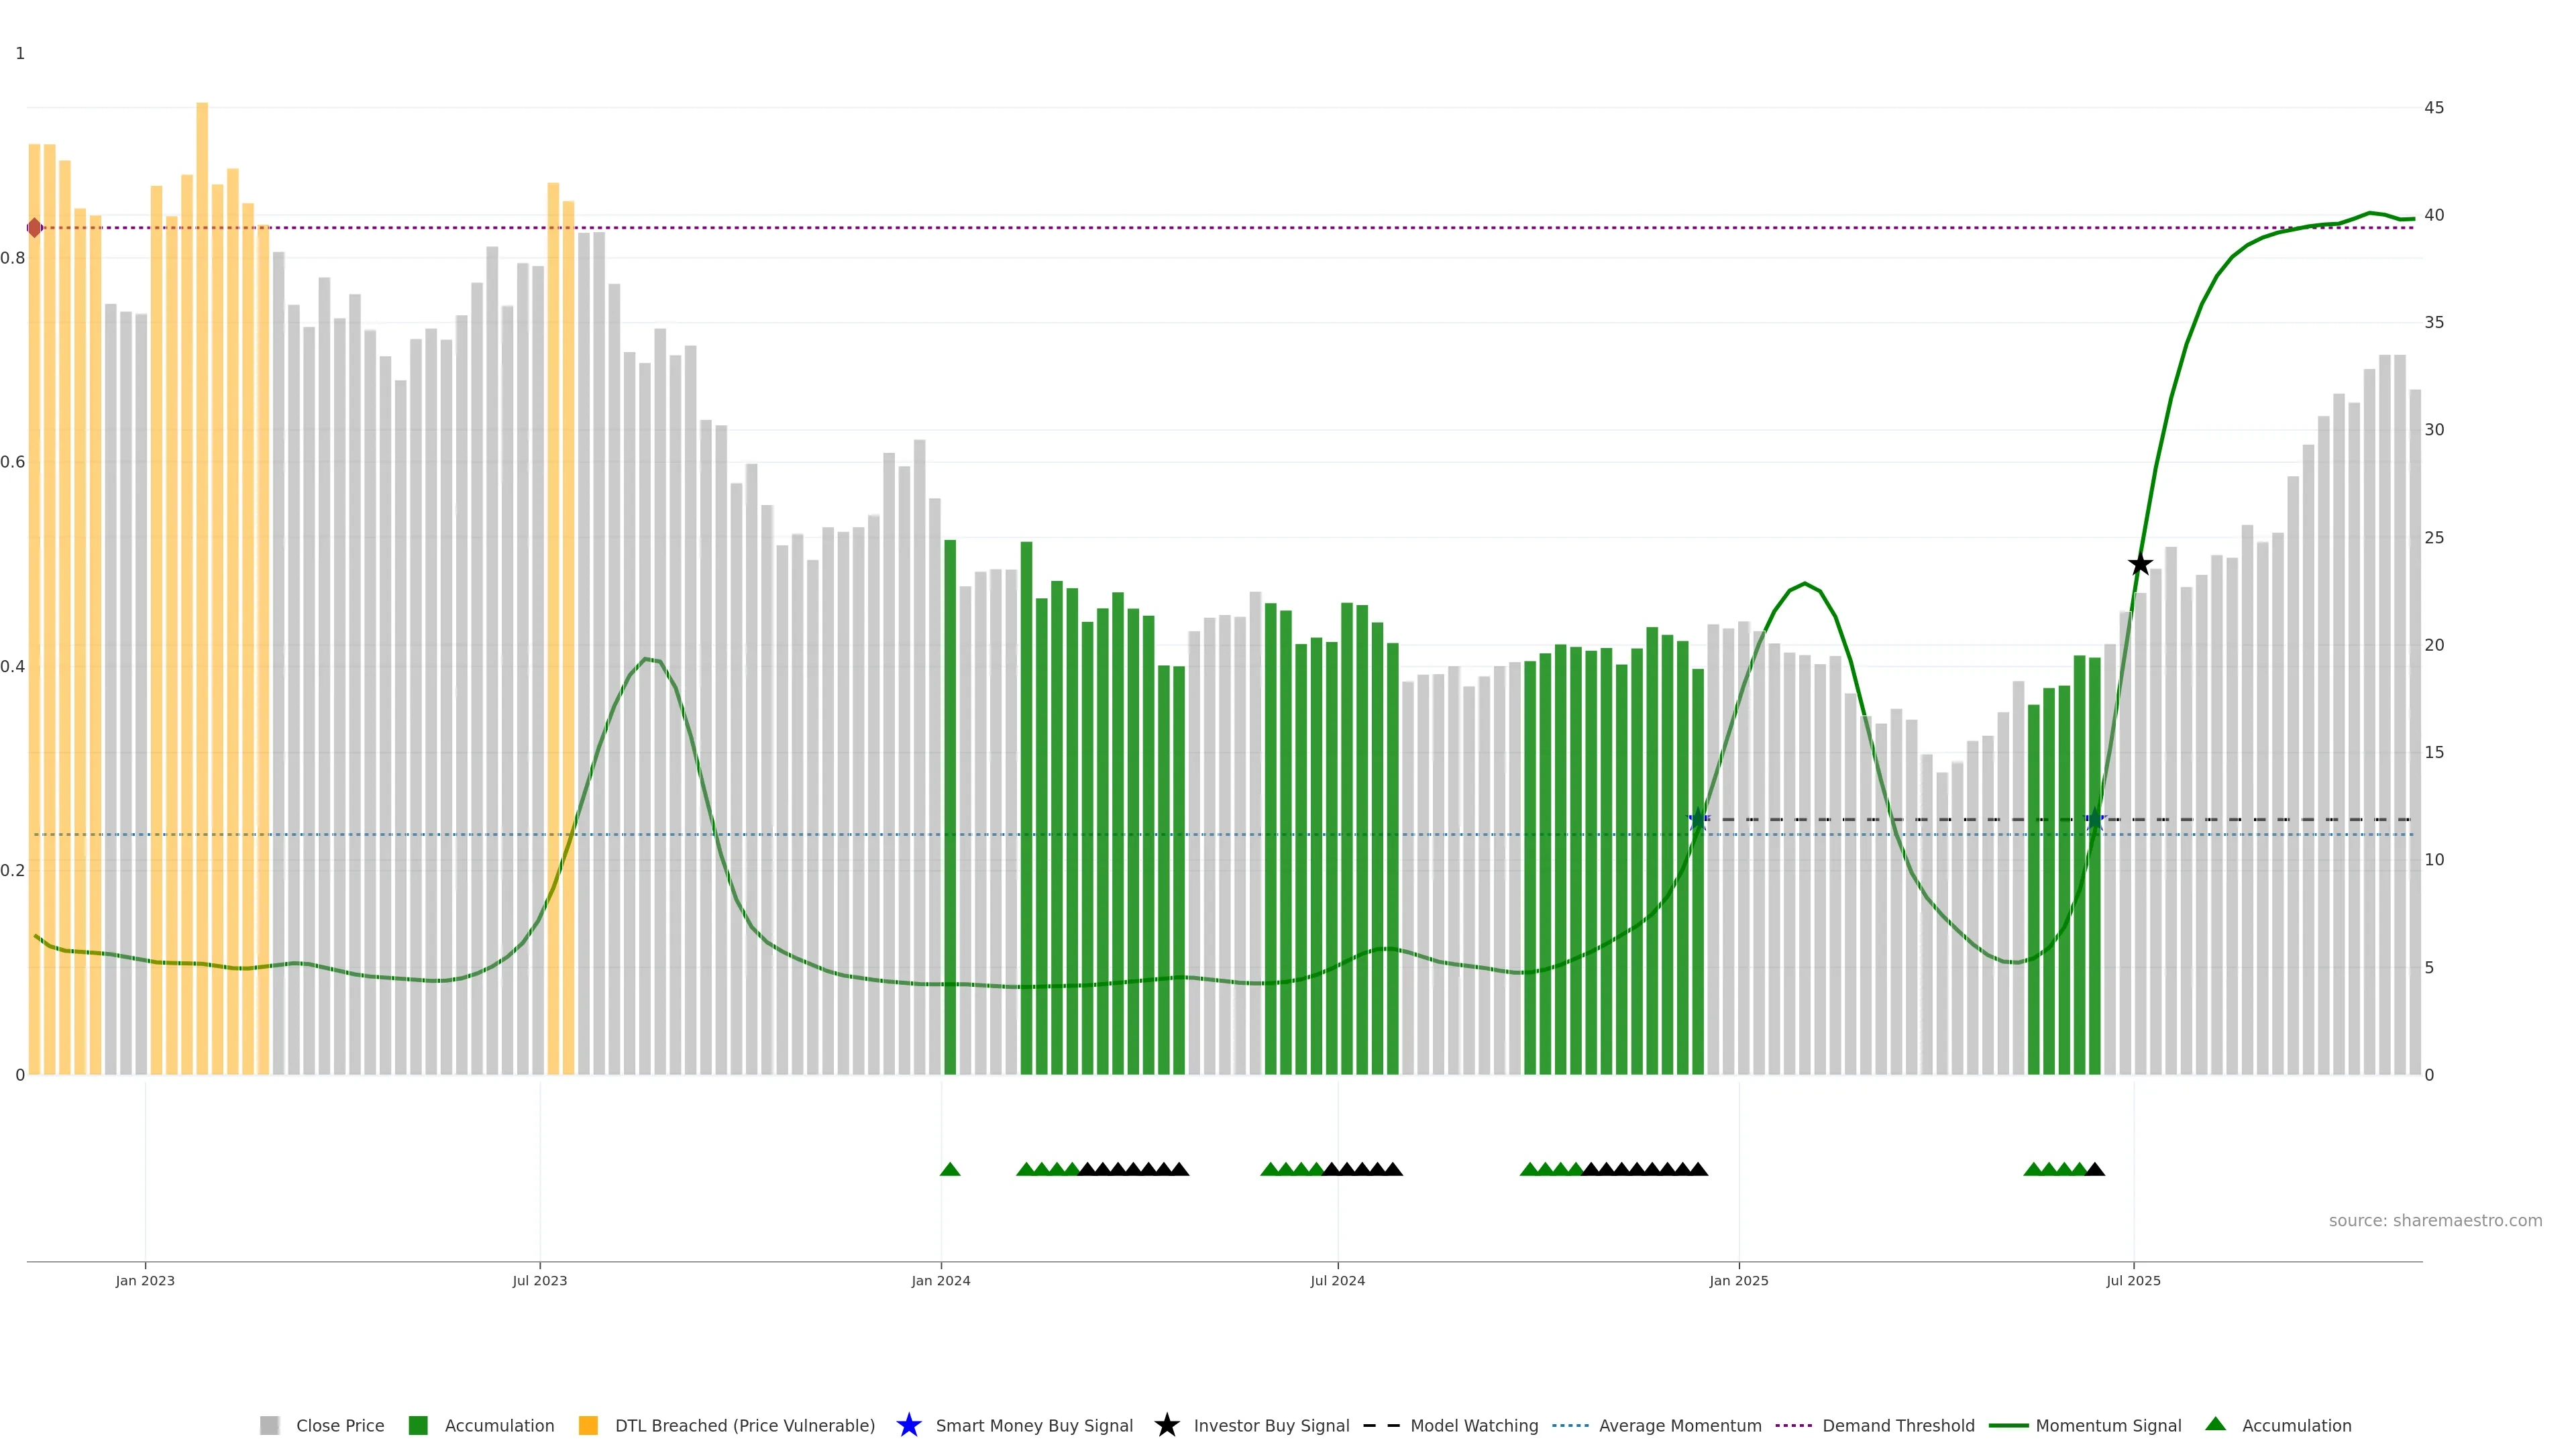This screenshot has height=1449, width=2576.
Task: Click the momentum line peak near early 2025
Action: tap(1804, 584)
